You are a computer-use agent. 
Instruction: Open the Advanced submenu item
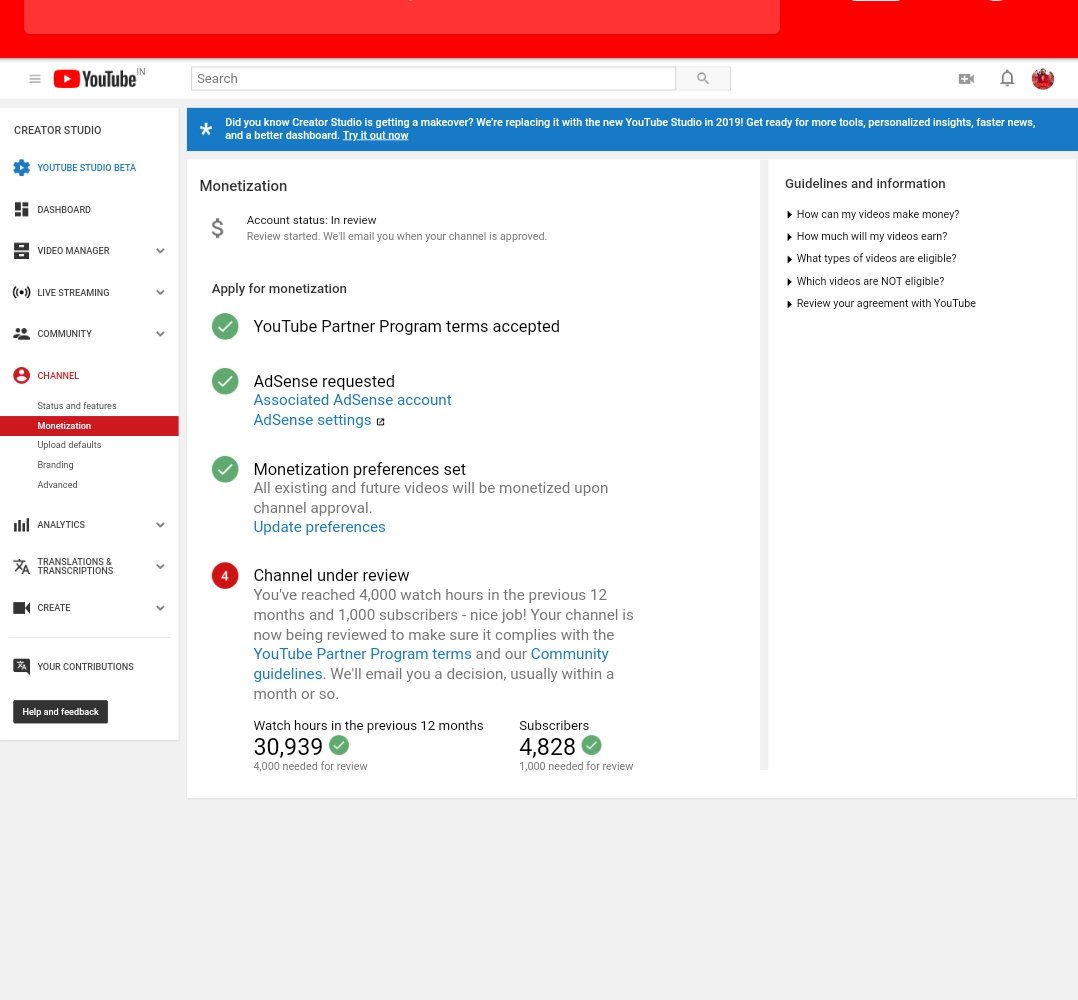tap(57, 485)
